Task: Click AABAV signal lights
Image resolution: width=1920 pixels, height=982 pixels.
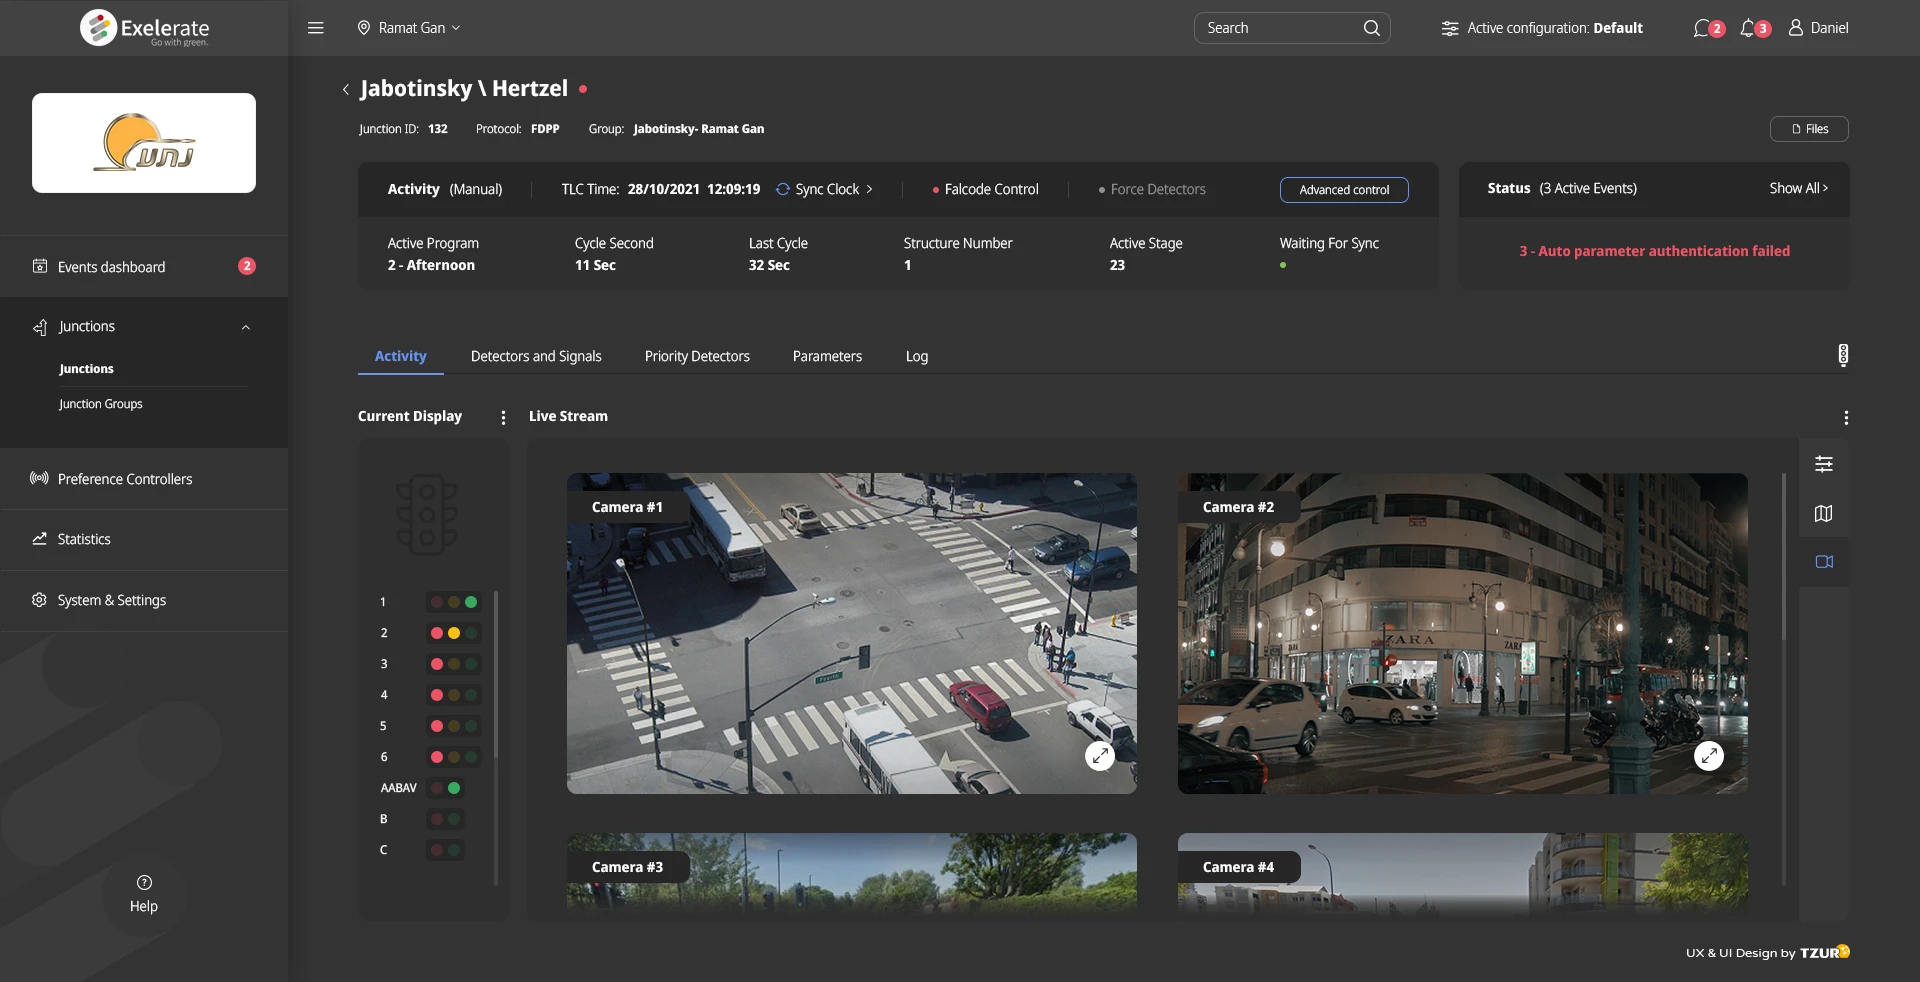Action: click(x=446, y=788)
